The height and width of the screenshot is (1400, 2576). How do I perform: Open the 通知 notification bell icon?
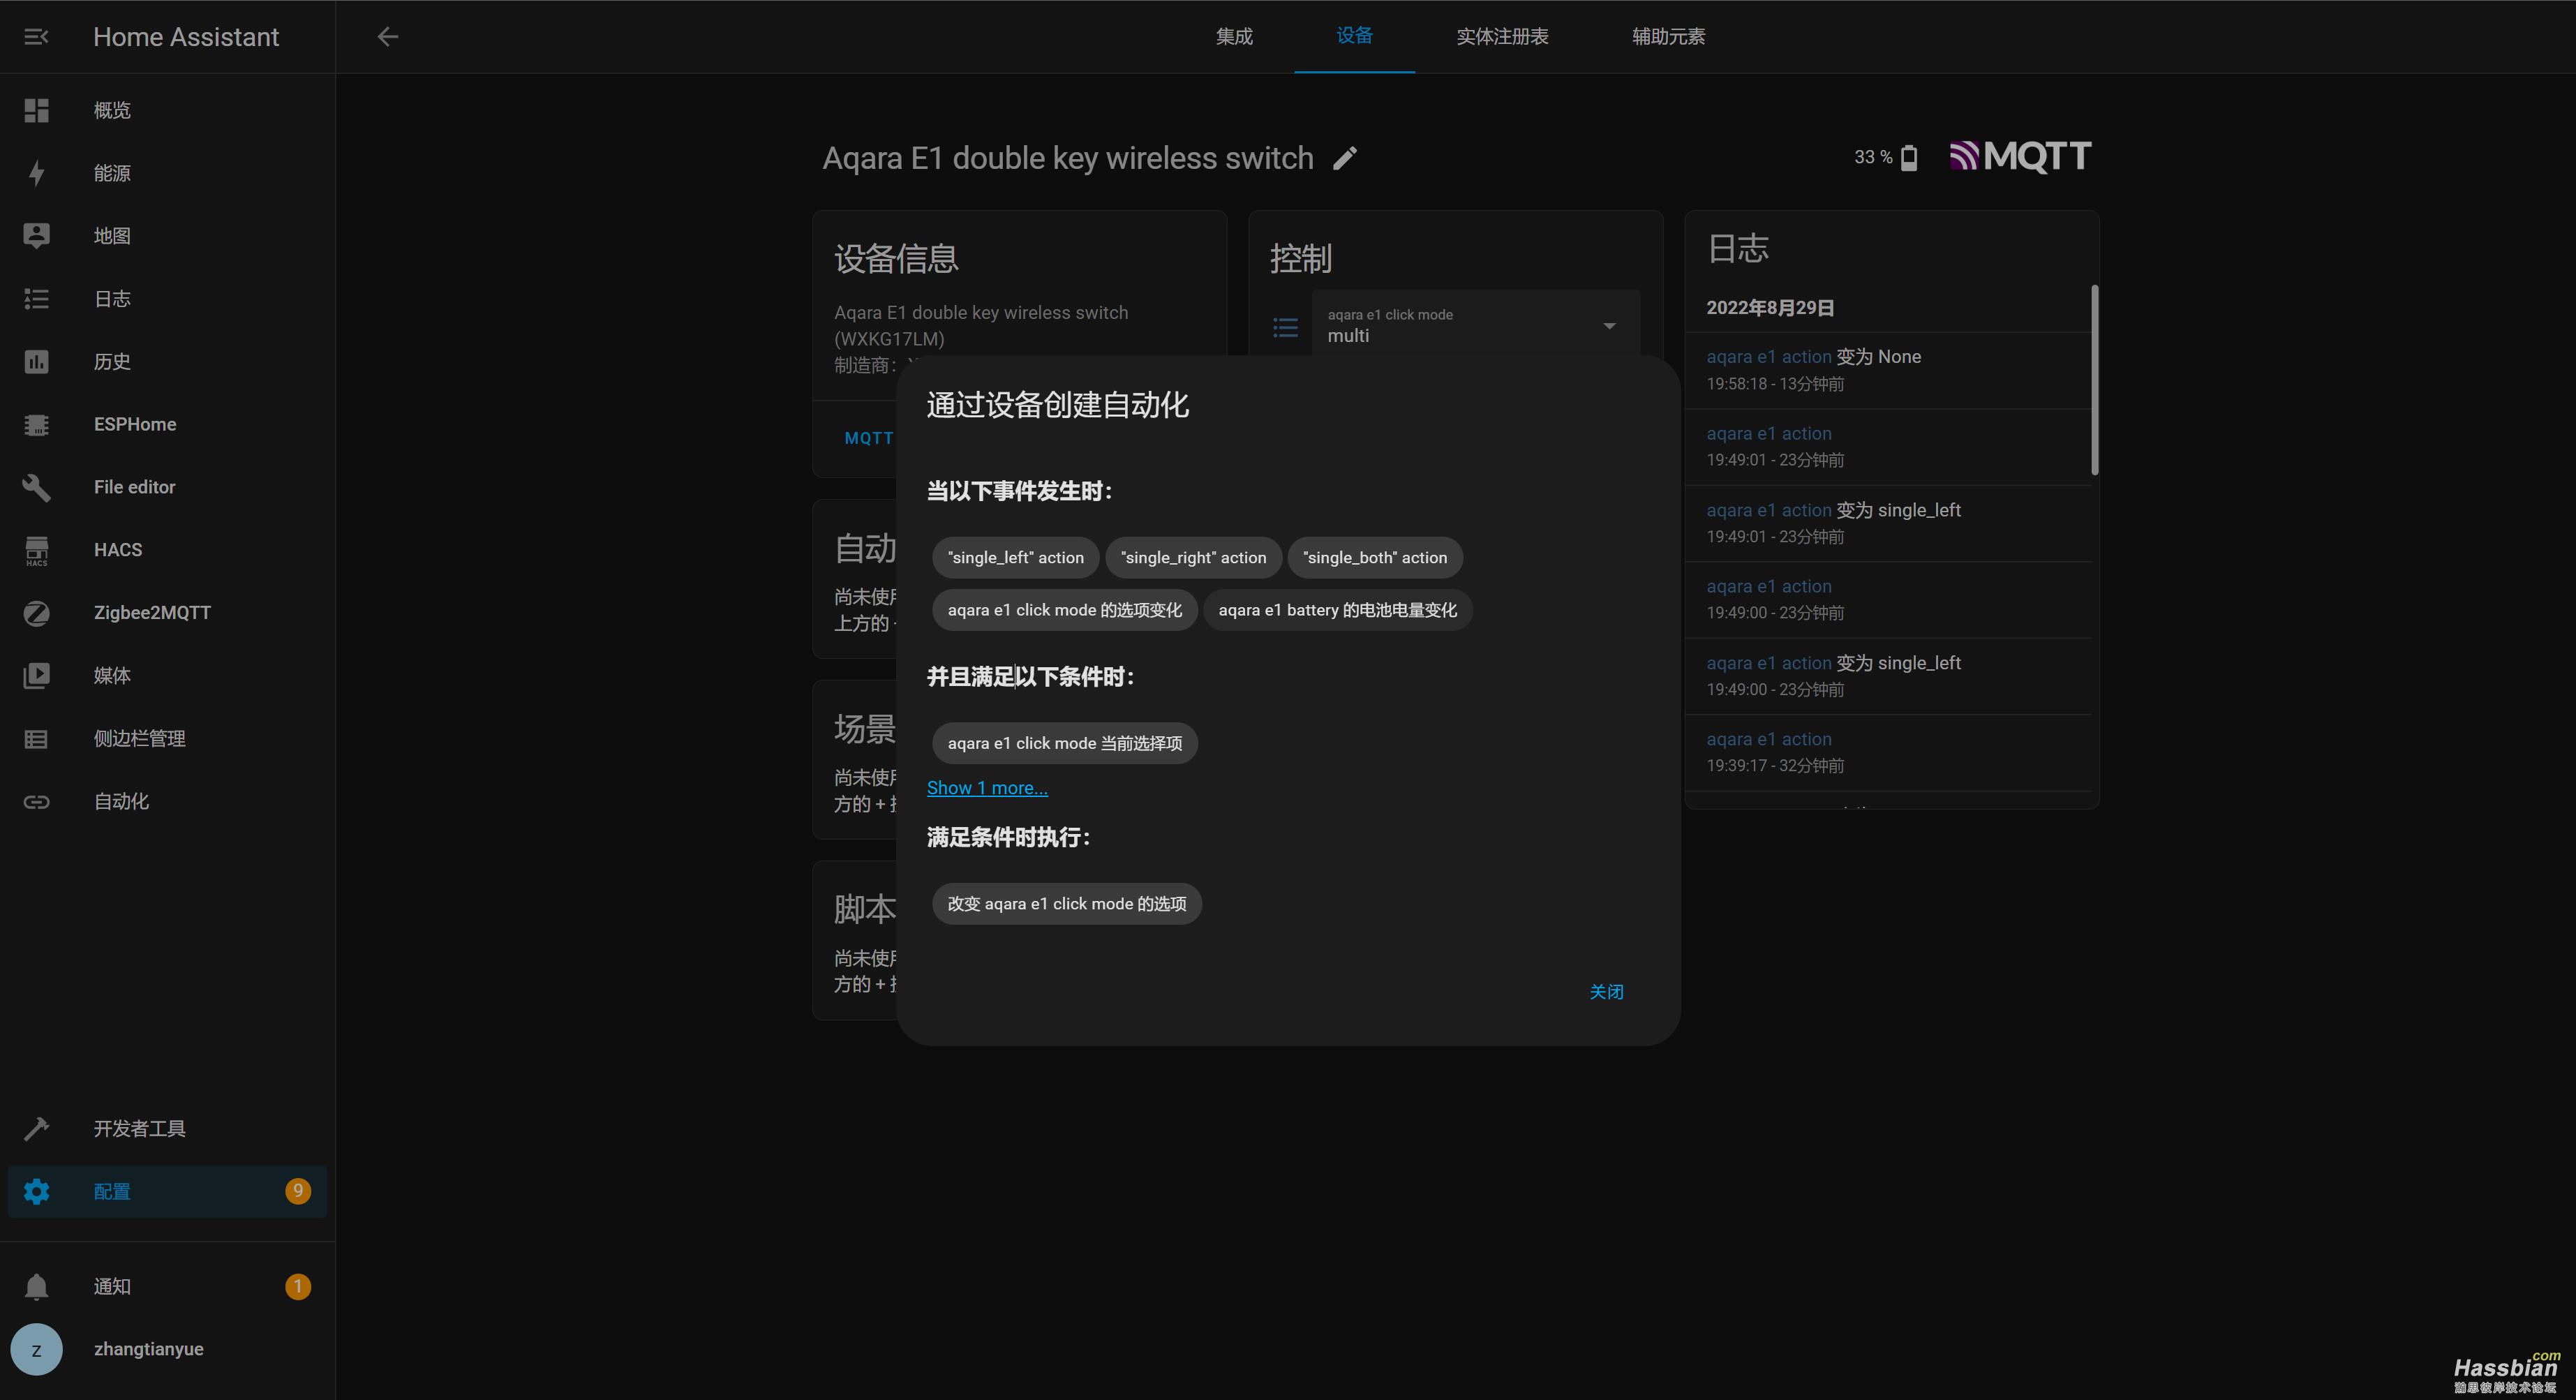(36, 1287)
